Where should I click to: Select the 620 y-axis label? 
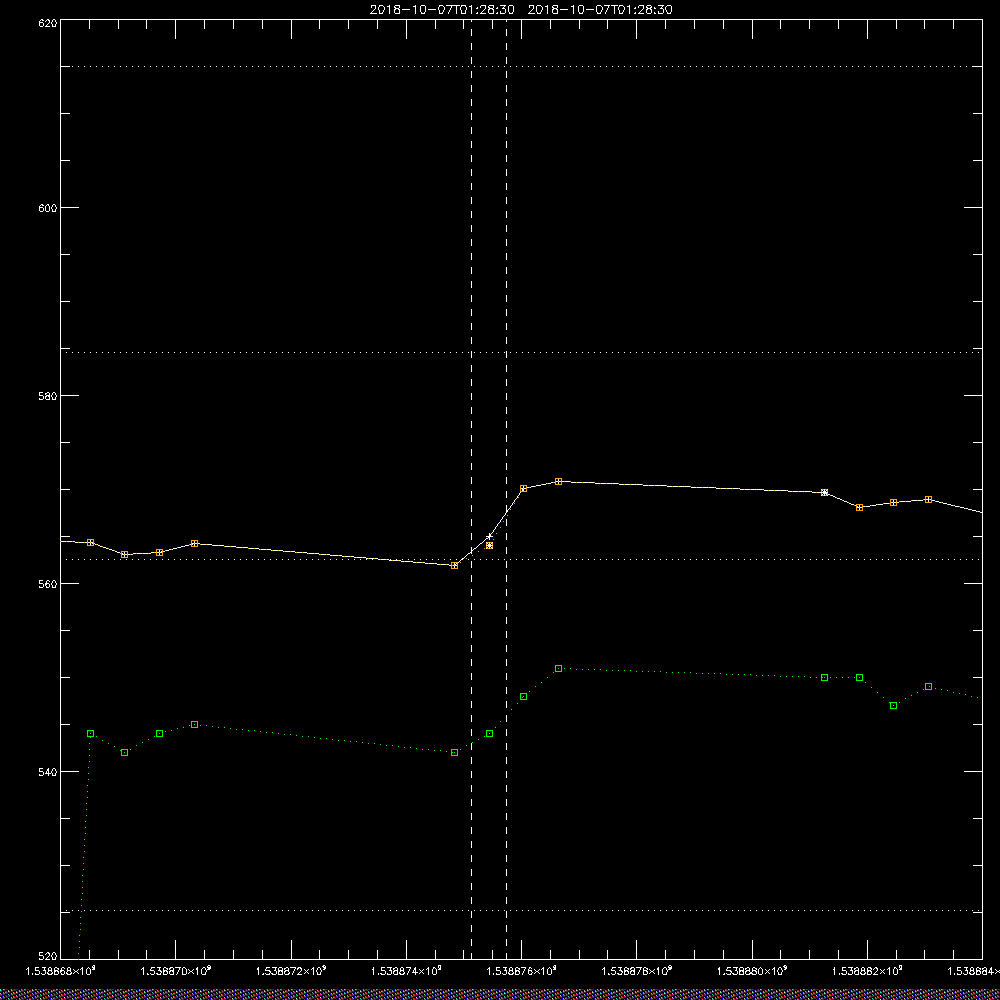pyautogui.click(x=48, y=23)
